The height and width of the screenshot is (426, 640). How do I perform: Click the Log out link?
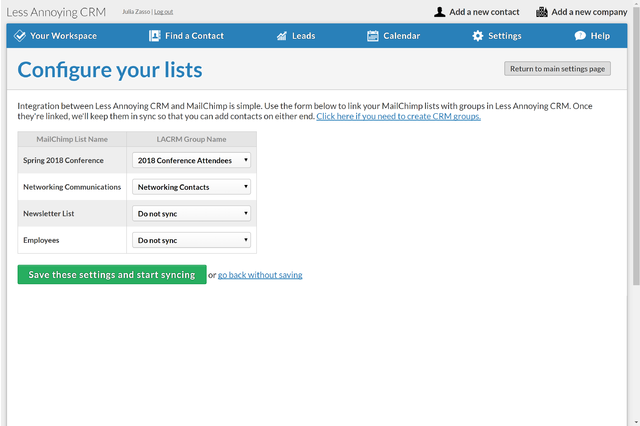pyautogui.click(x=164, y=12)
